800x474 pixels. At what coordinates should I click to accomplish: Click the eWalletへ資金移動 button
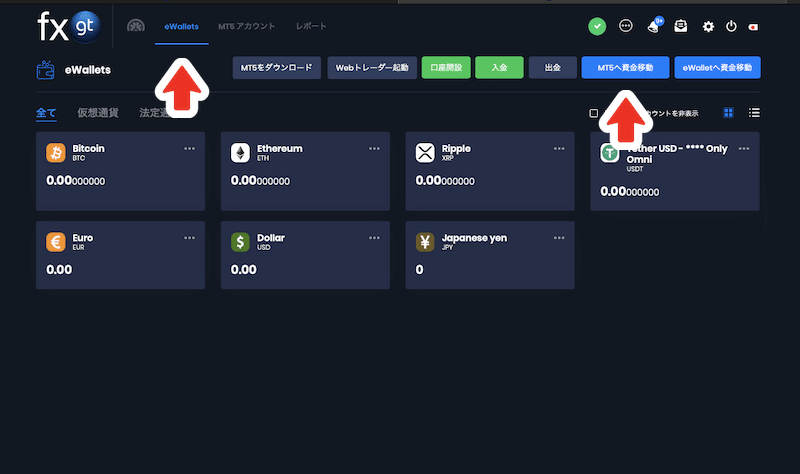[717, 67]
